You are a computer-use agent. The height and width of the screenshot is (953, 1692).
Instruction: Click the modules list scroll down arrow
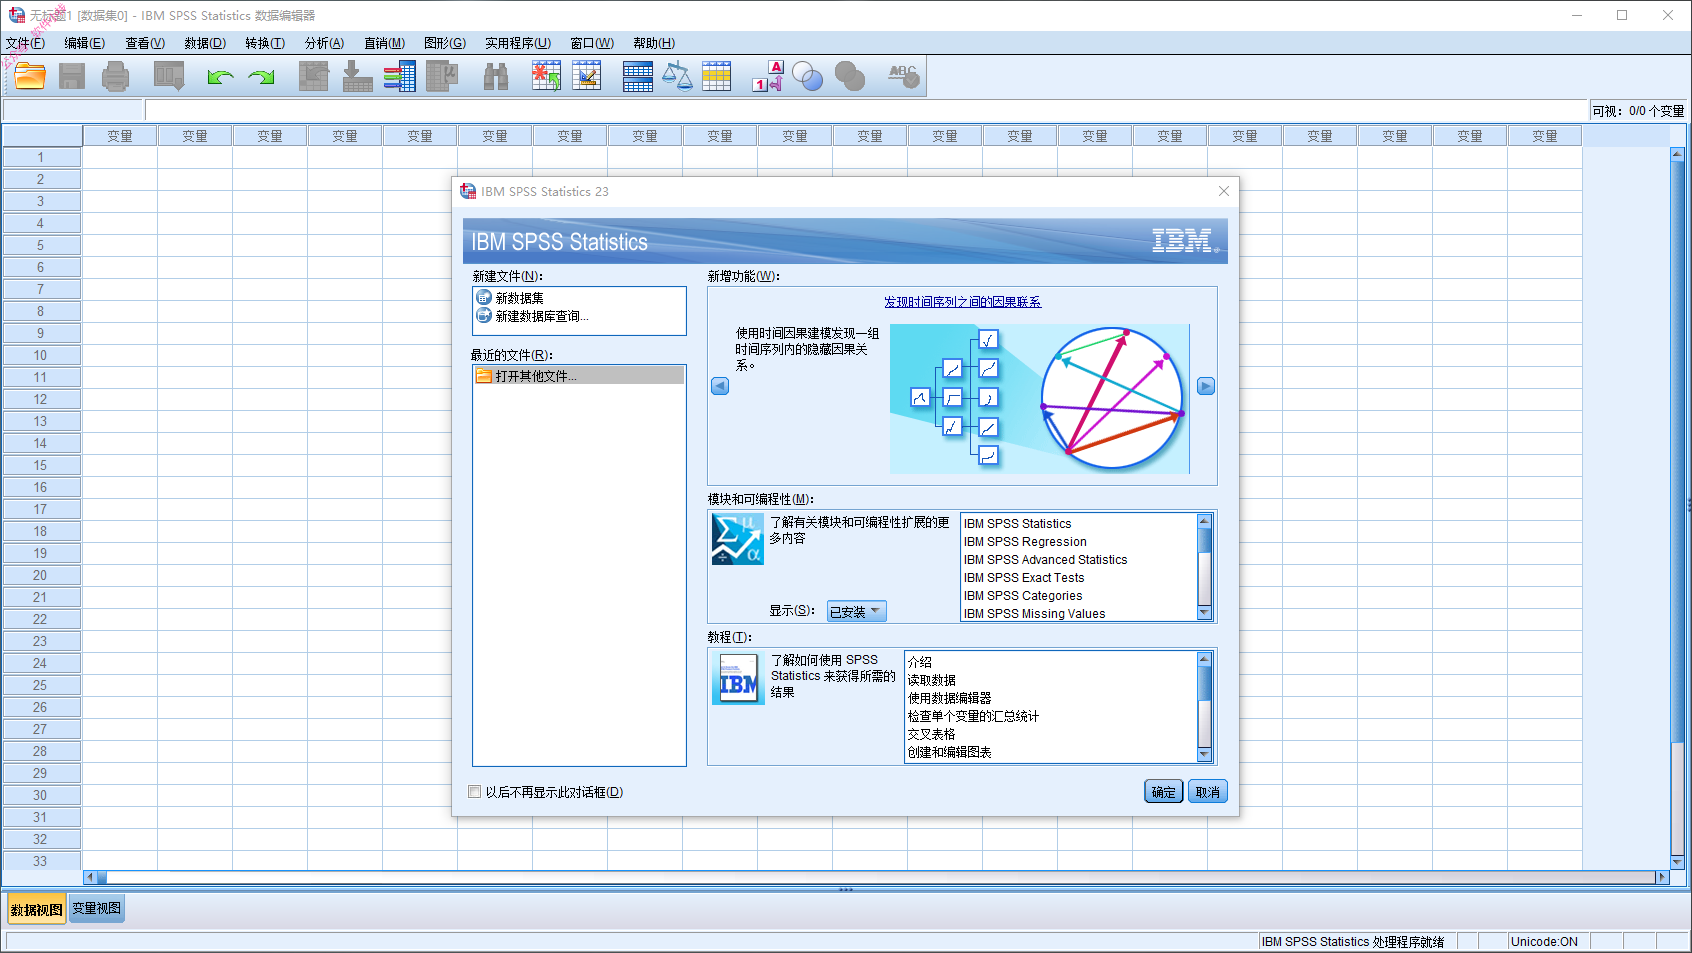click(x=1204, y=612)
